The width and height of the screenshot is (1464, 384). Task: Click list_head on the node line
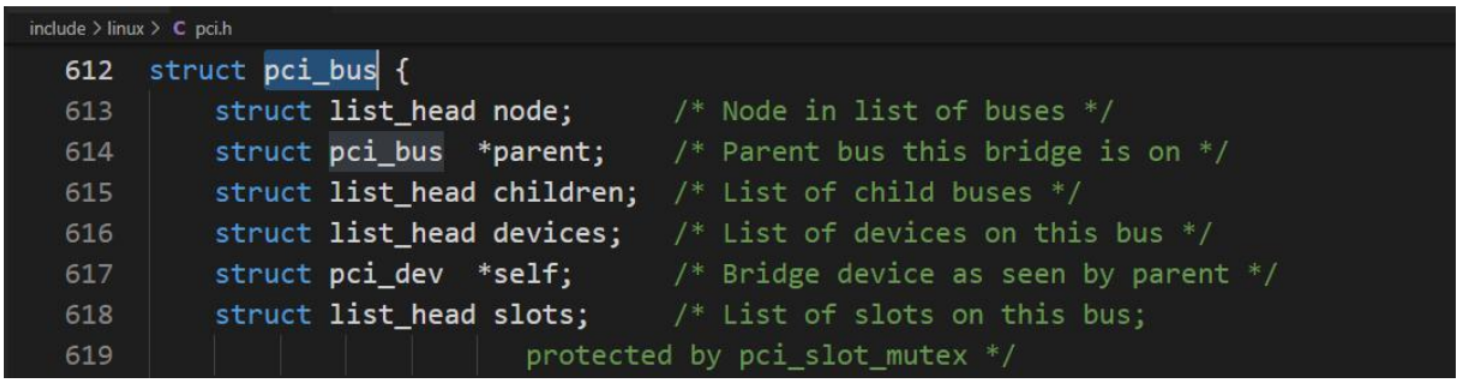(x=402, y=111)
